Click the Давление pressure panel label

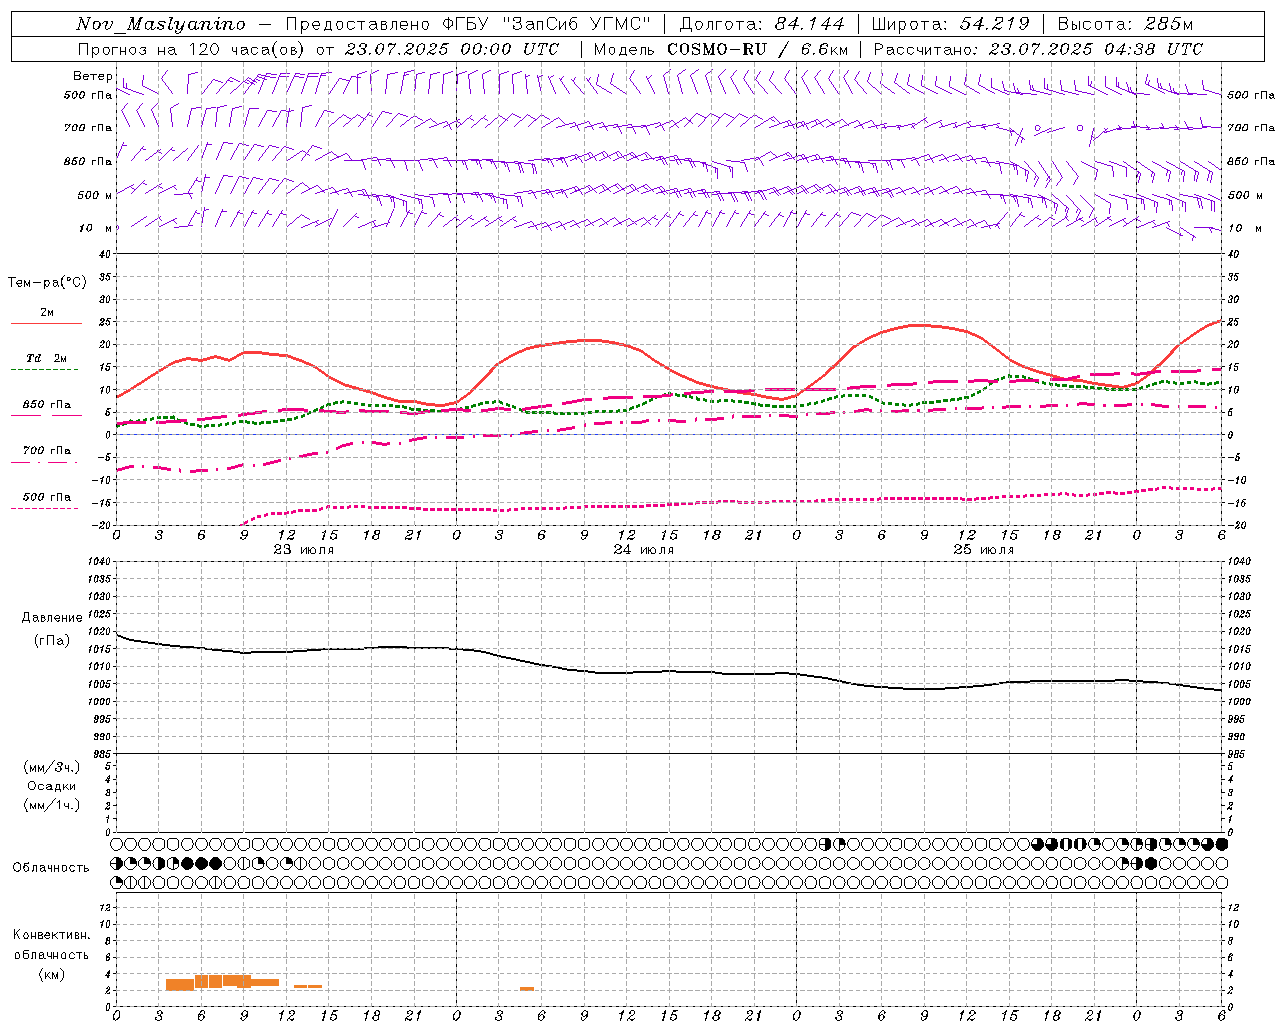[x=52, y=618]
